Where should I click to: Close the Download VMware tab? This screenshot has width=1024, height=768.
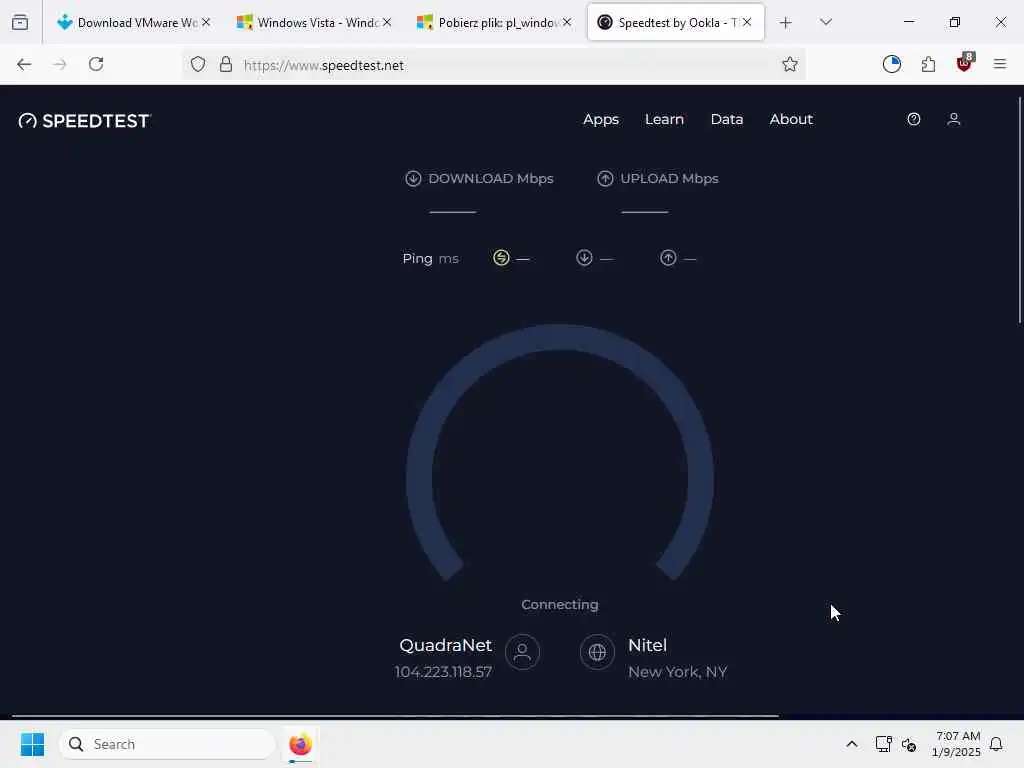pos(206,22)
